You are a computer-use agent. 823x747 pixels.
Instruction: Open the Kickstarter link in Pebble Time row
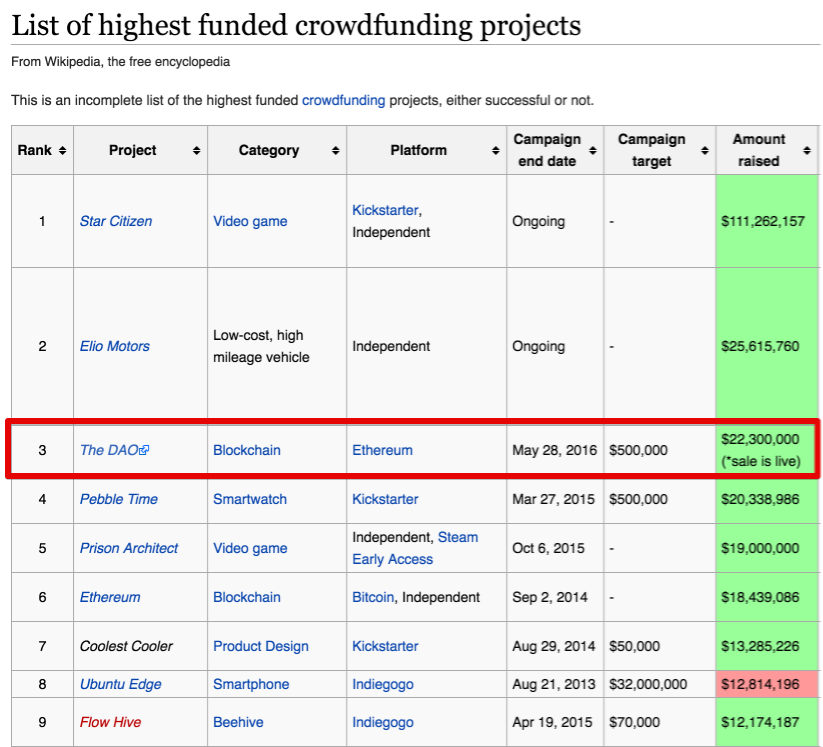(385, 499)
